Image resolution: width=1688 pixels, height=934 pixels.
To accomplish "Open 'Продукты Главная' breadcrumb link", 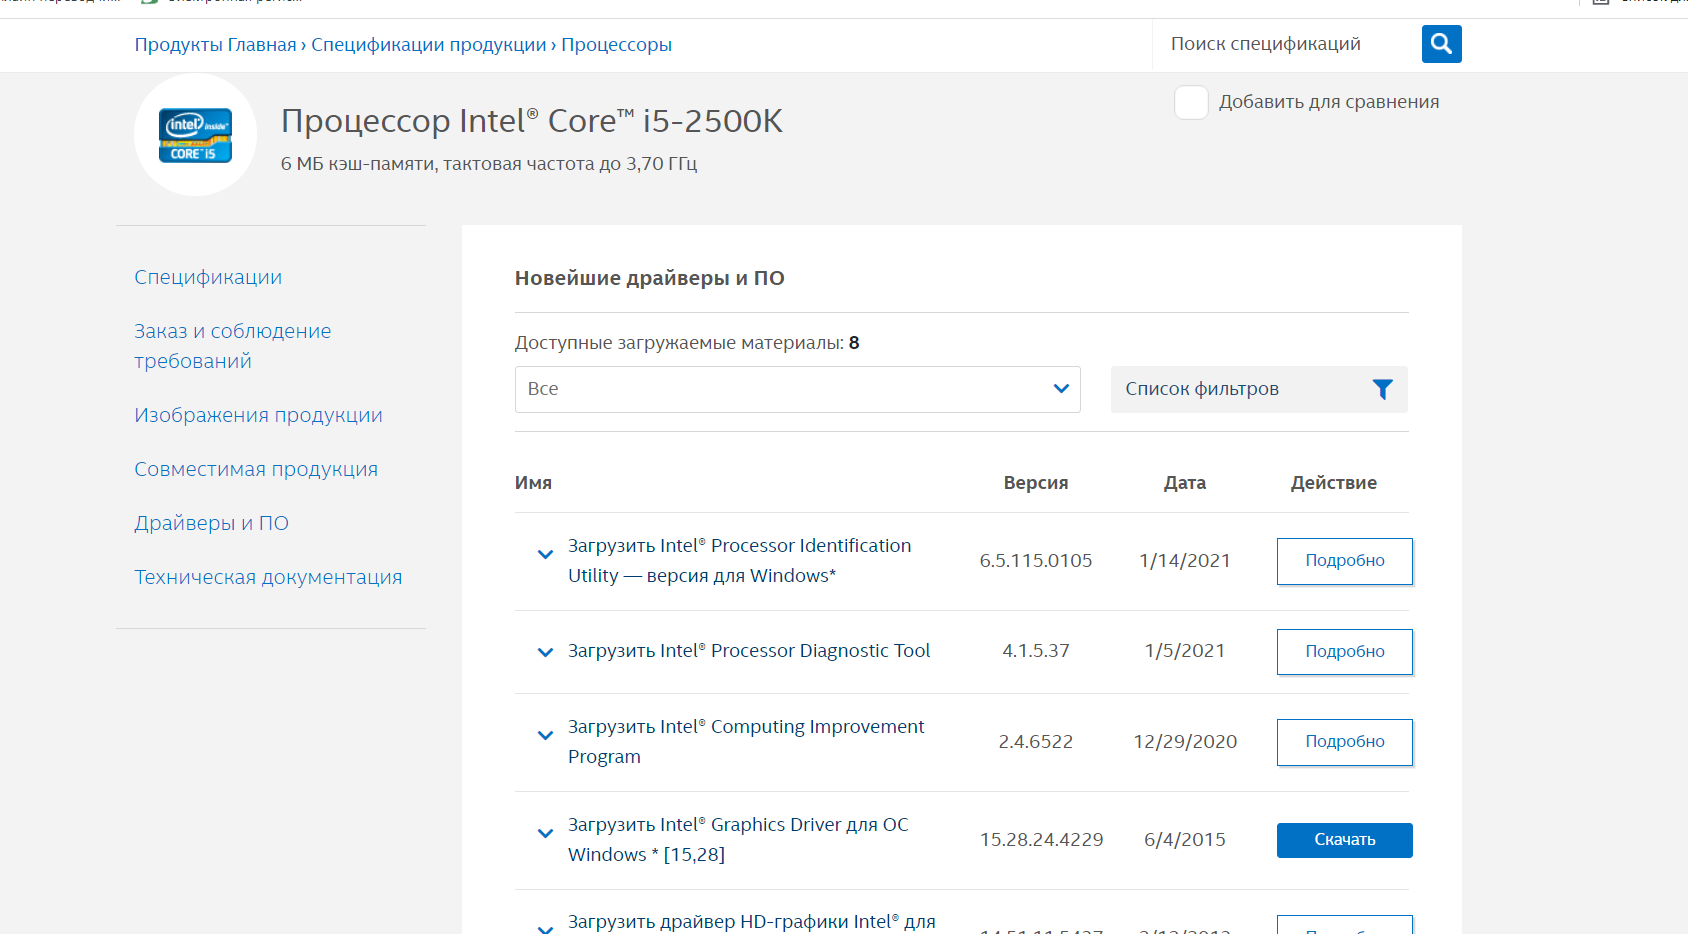I will tap(215, 45).
